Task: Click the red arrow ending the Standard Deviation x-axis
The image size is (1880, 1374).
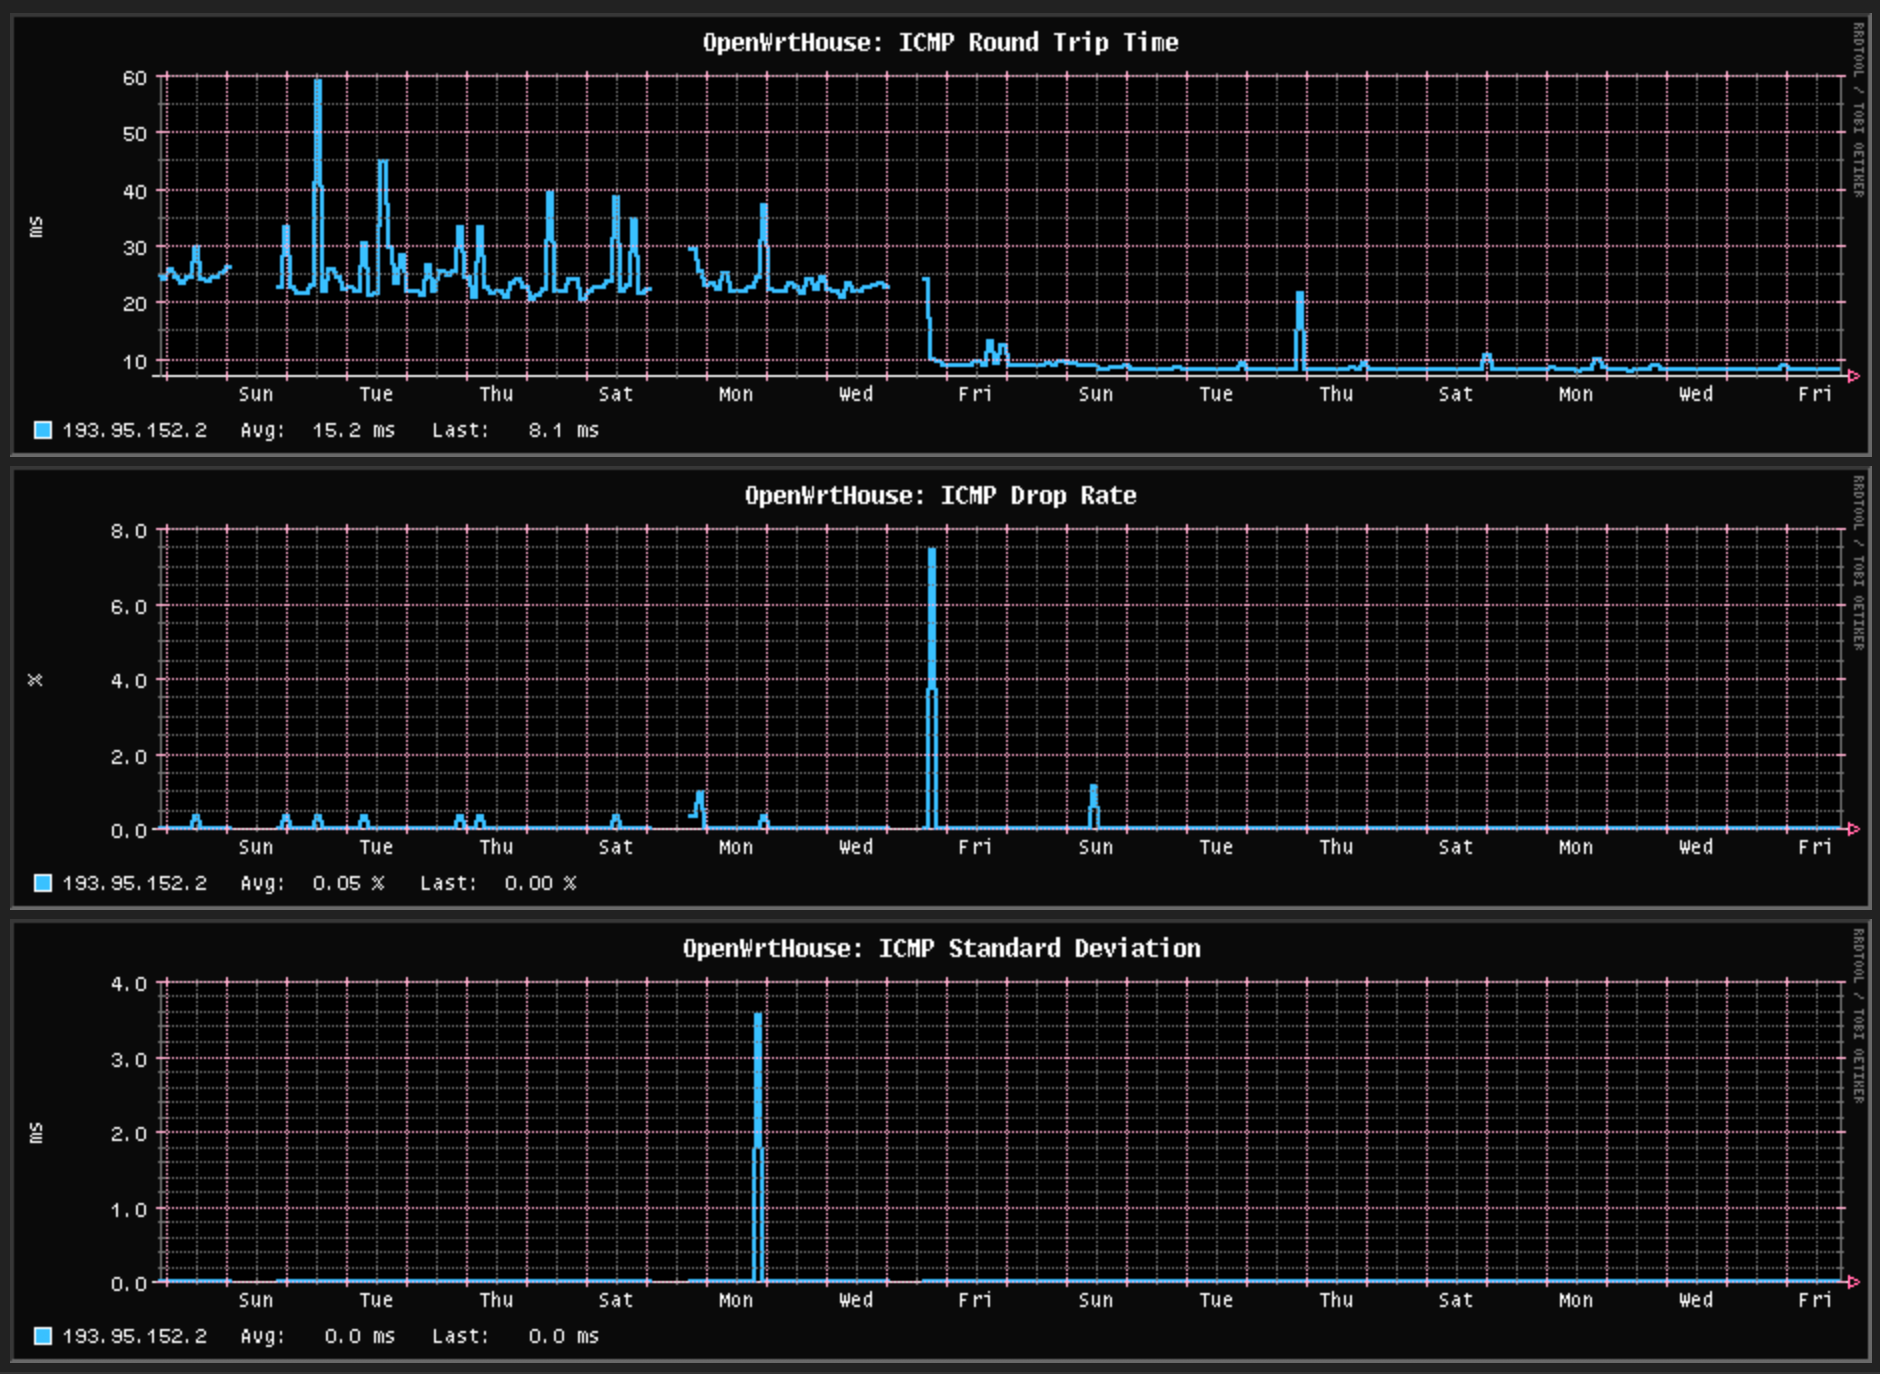Action: [1853, 1282]
